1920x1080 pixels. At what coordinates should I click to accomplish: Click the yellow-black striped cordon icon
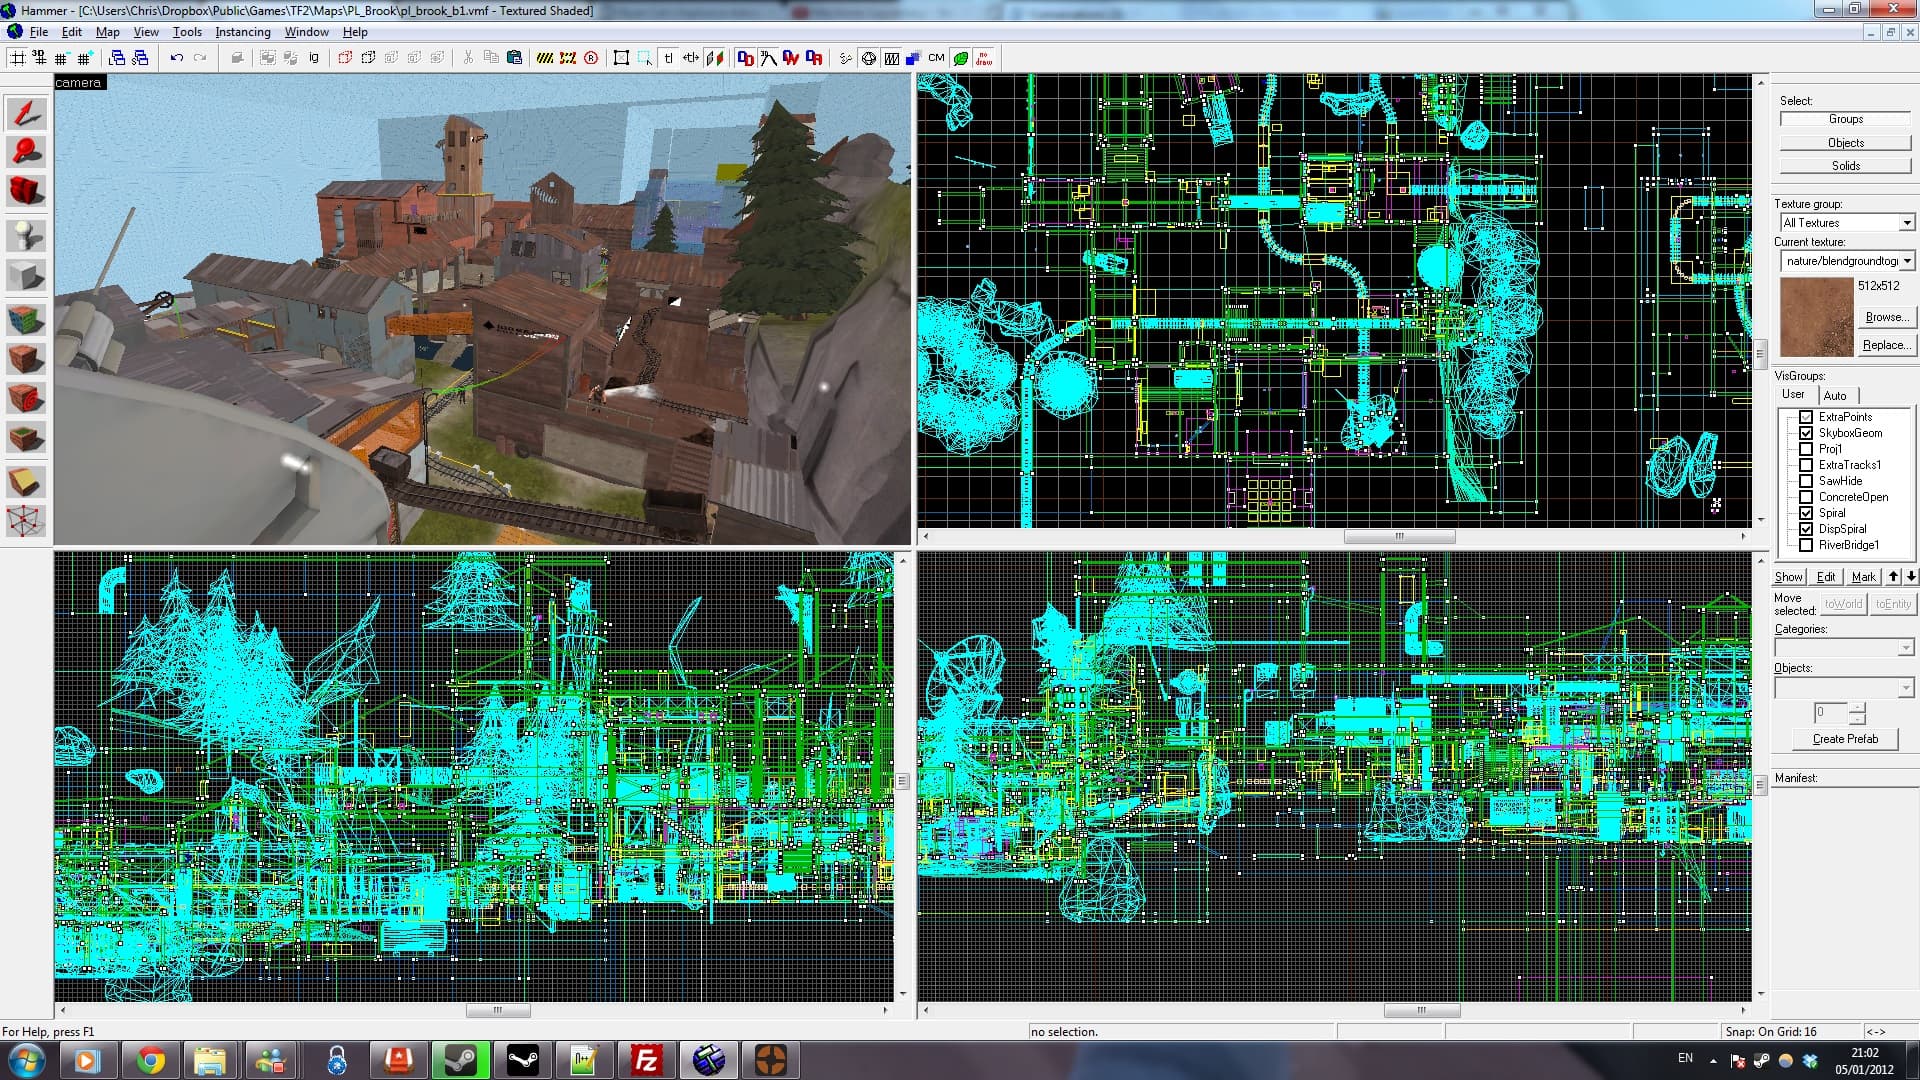click(x=544, y=58)
